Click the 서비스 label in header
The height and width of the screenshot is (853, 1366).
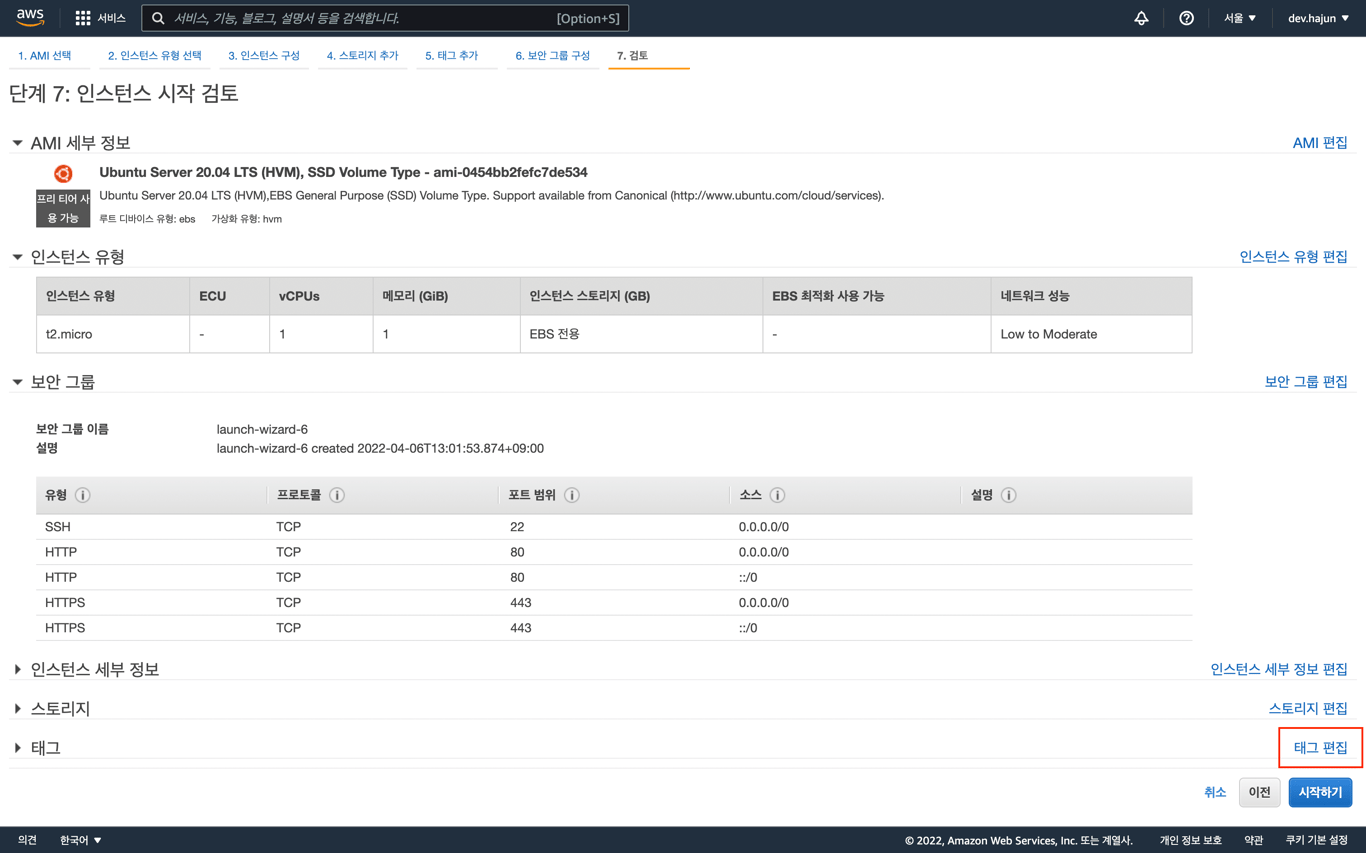coord(111,18)
